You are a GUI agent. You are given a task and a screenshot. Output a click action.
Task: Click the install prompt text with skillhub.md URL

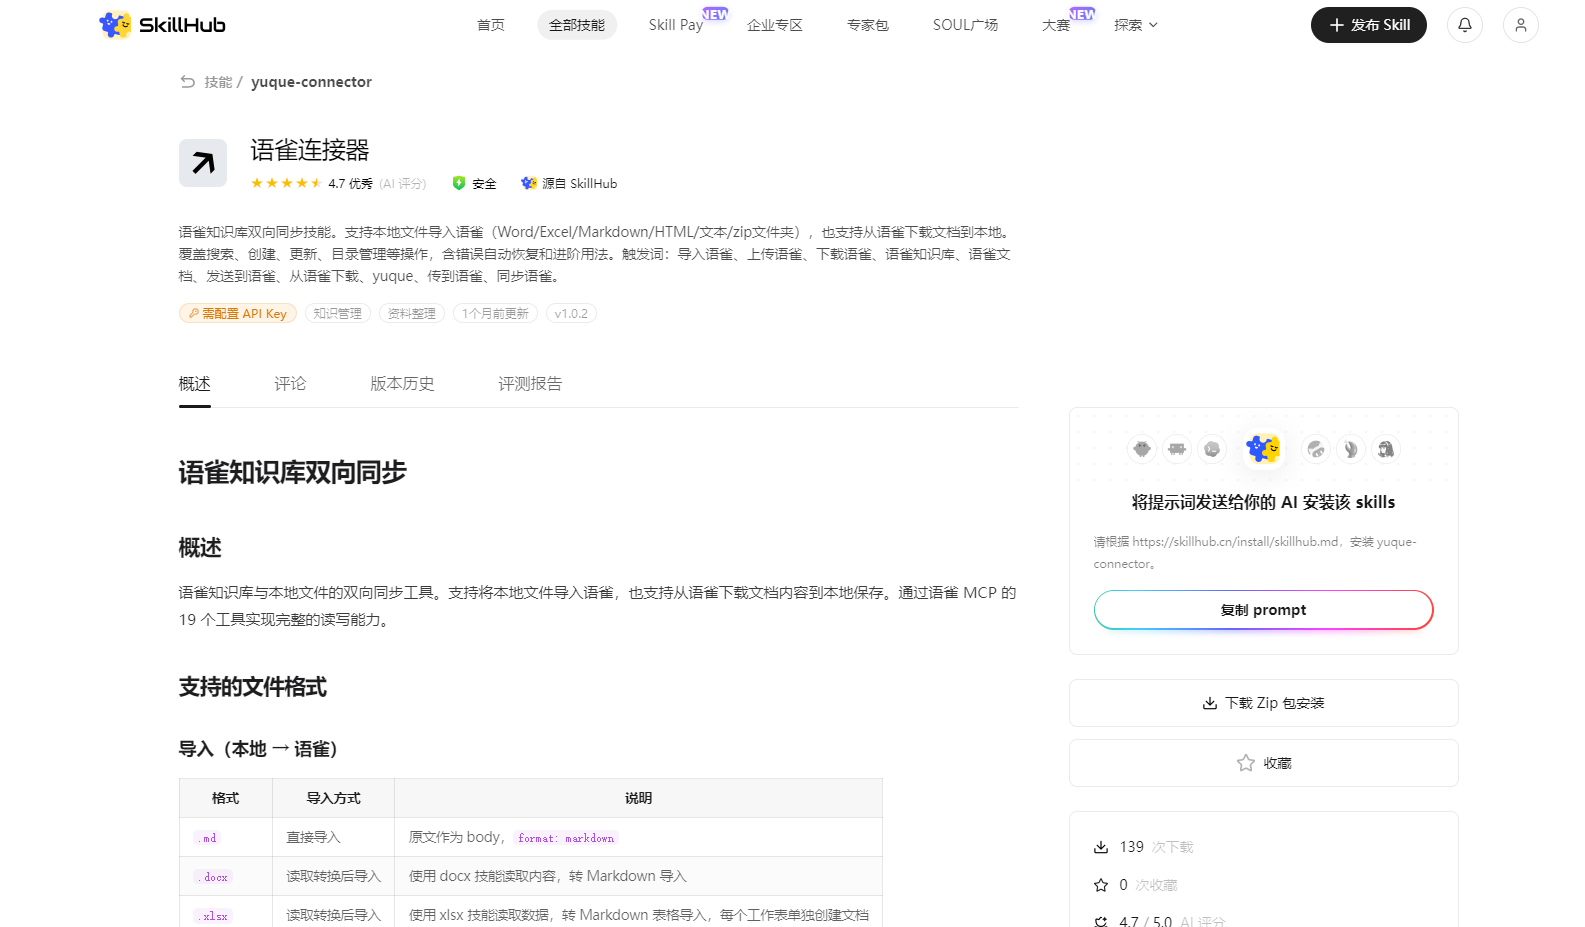pos(1255,553)
